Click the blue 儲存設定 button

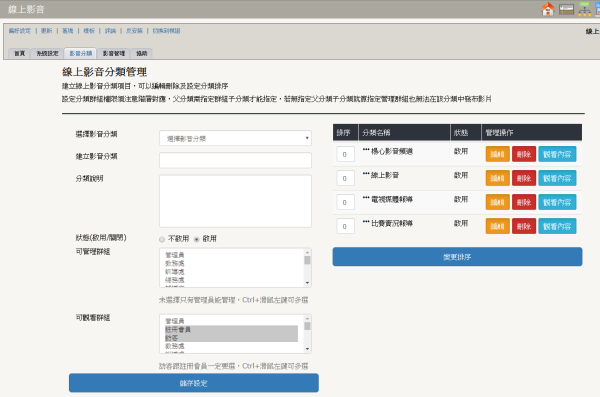tap(194, 383)
